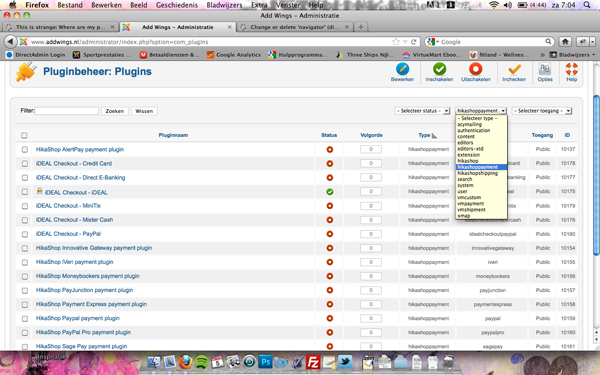Click the Firefox home button

point(565,42)
